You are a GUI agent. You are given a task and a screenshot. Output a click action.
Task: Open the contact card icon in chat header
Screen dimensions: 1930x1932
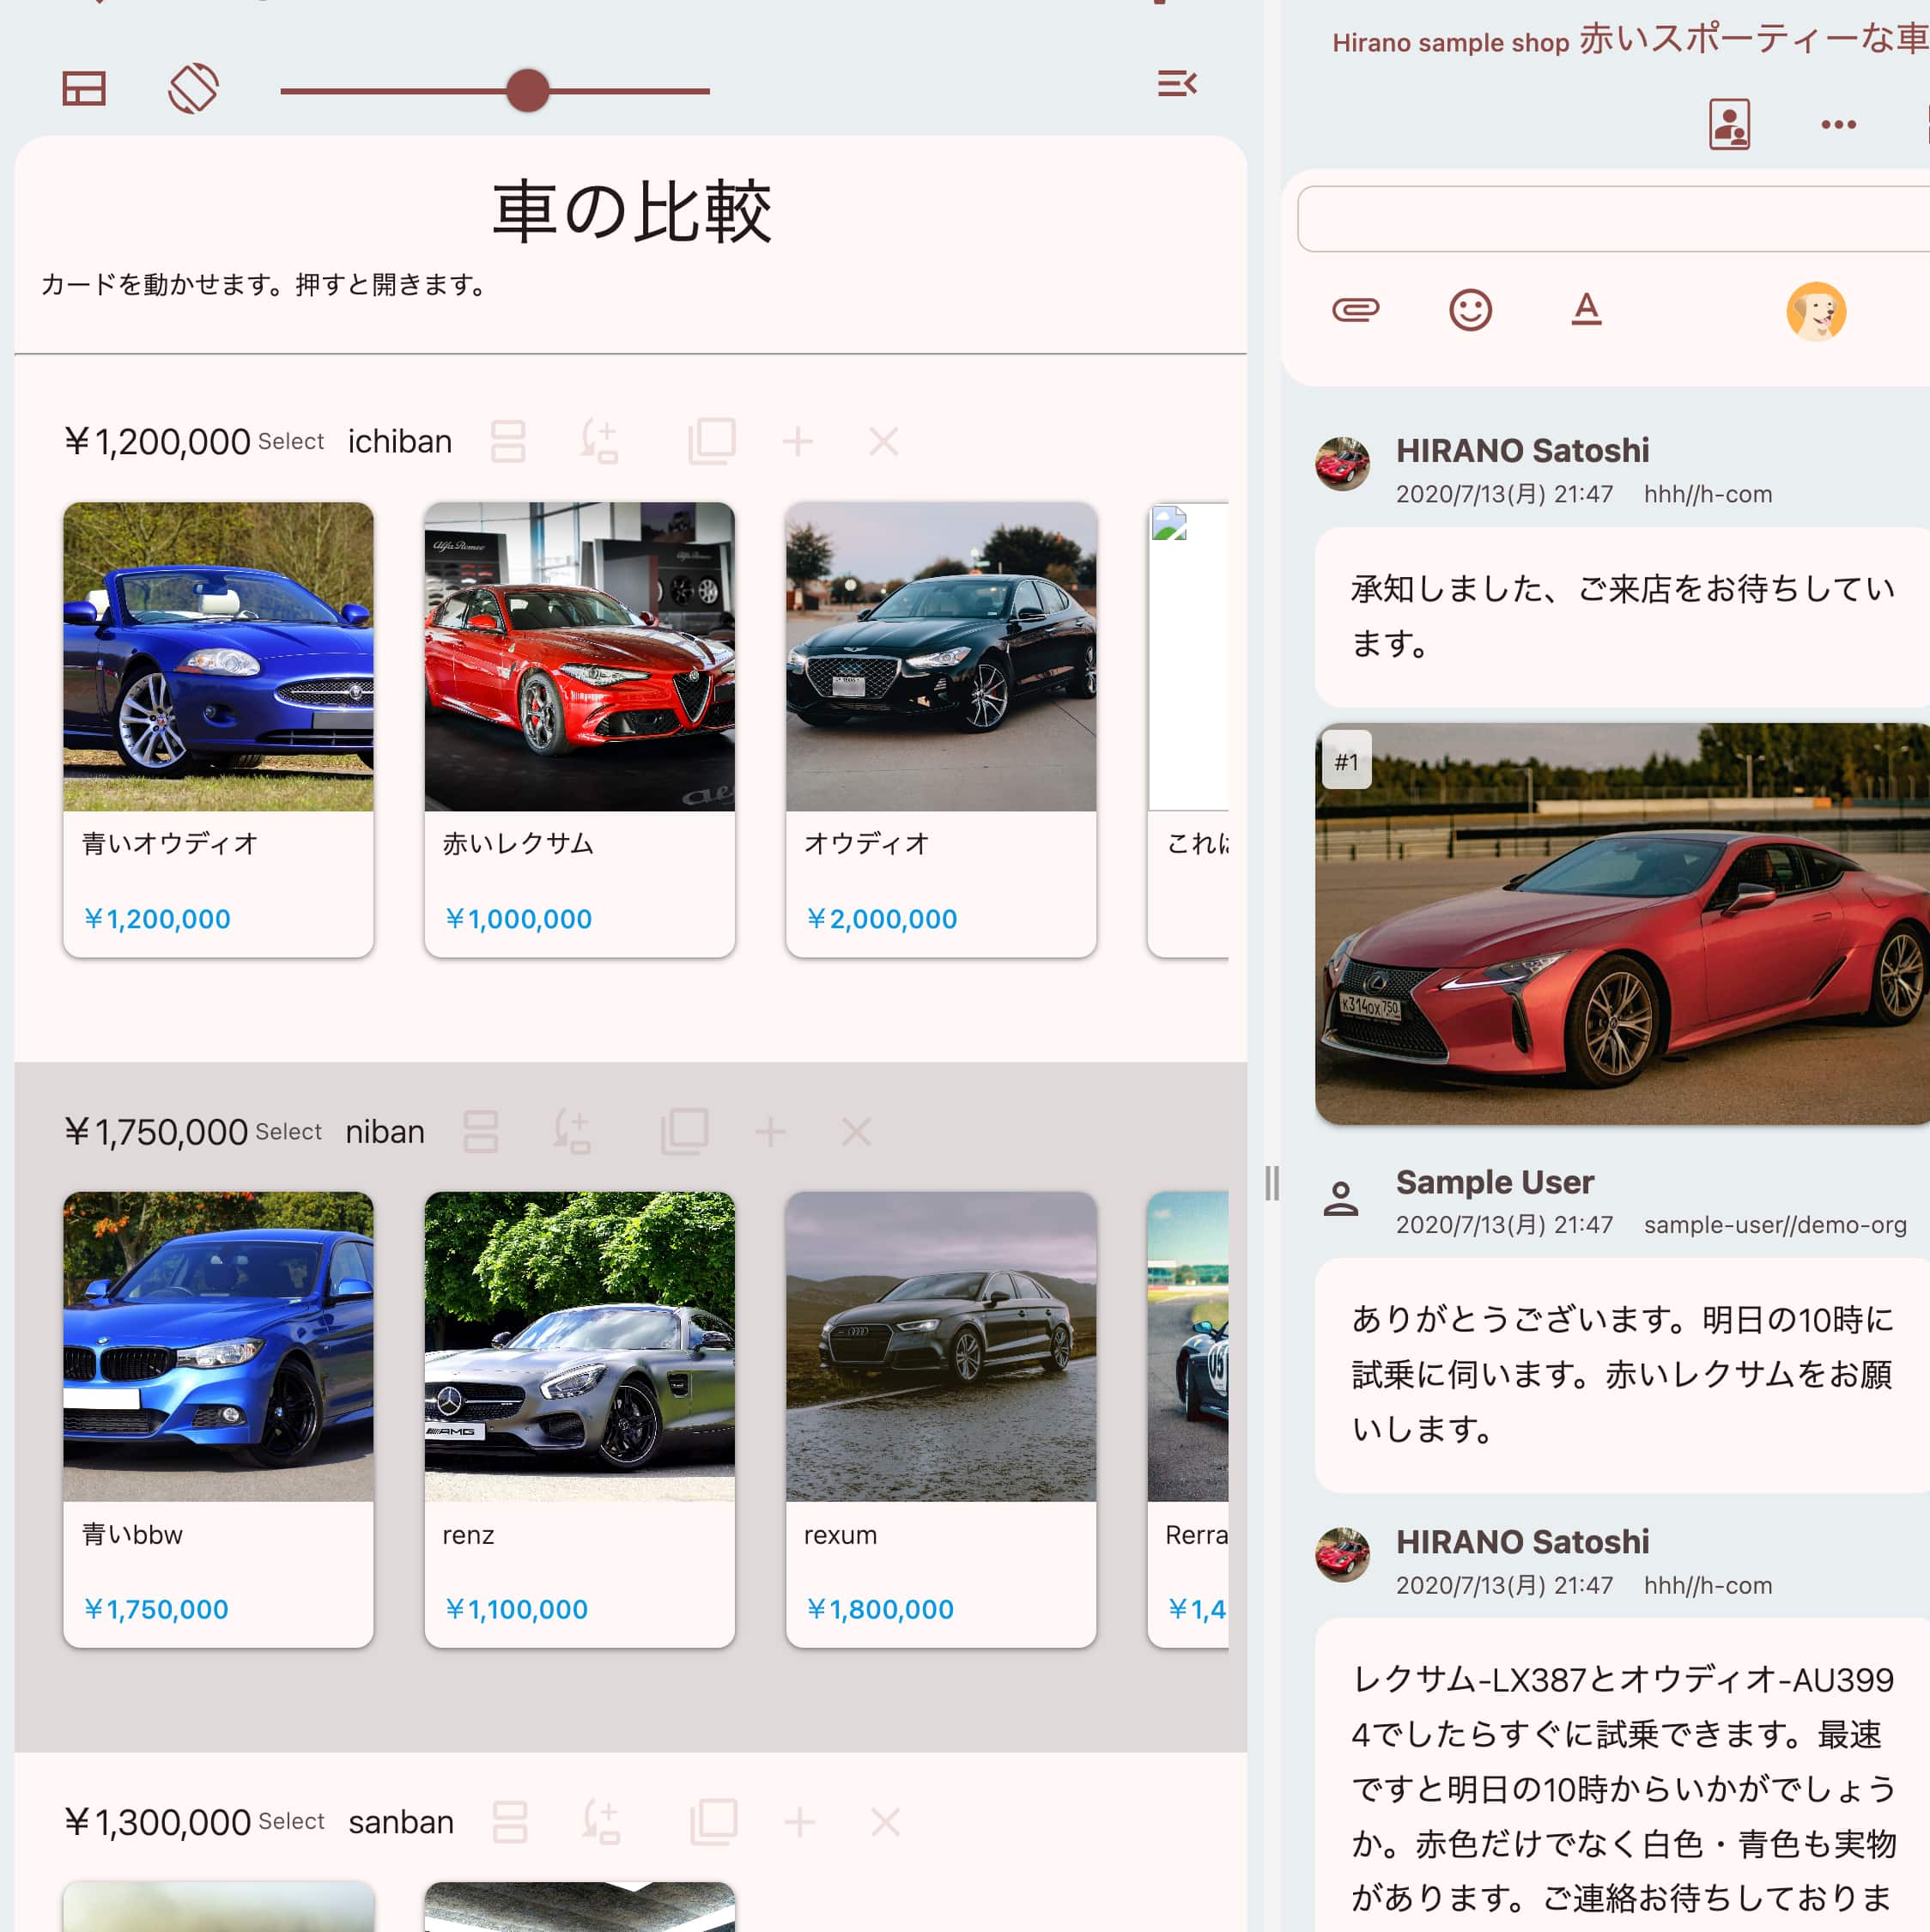coord(1729,124)
